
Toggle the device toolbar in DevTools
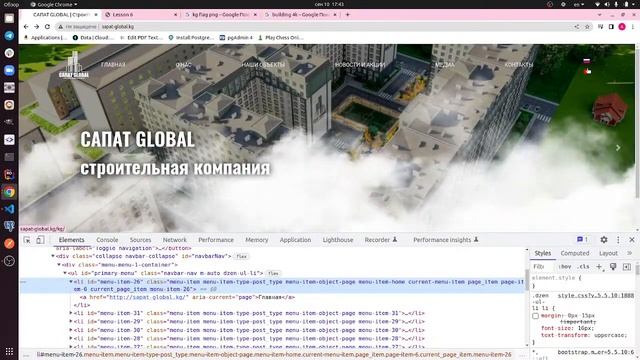pyautogui.click(x=40, y=240)
